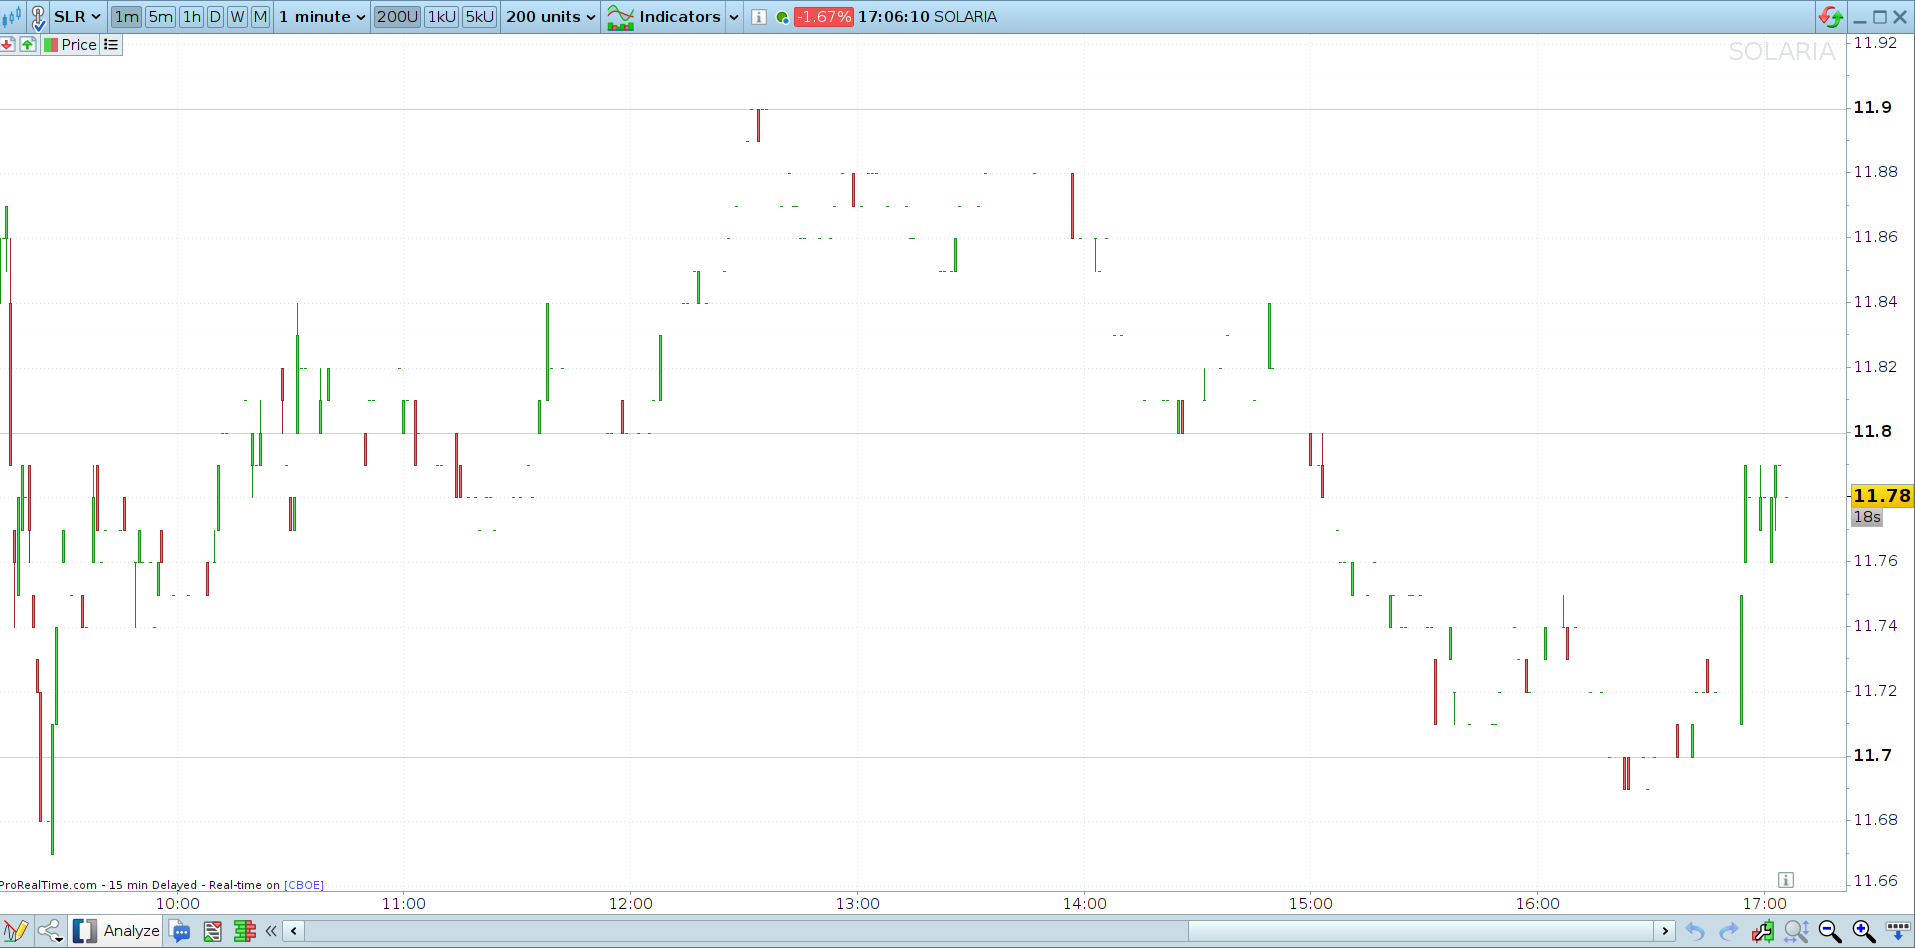Open the drawing tools pencil icon
This screenshot has width=1915, height=948.
point(16,931)
